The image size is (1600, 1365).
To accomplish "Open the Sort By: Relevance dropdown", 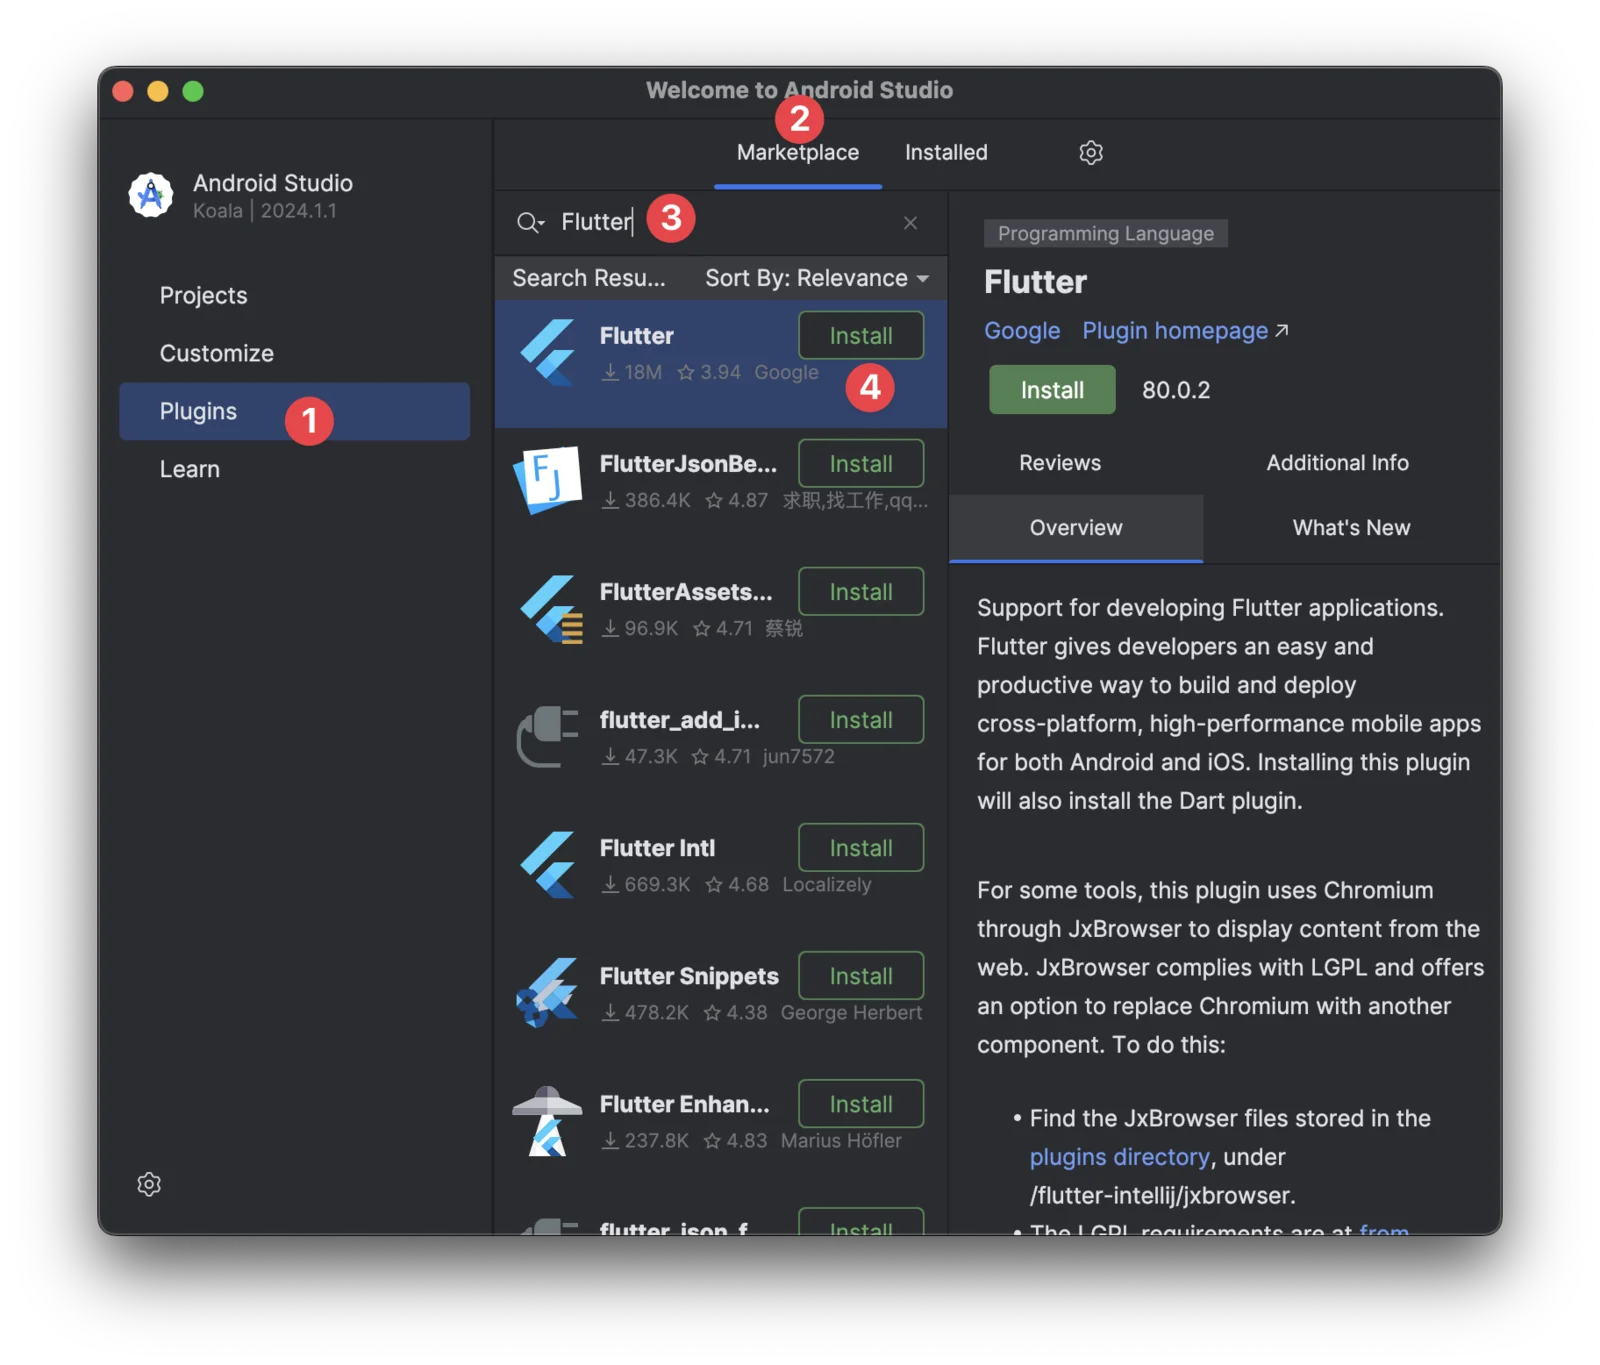I will (817, 278).
